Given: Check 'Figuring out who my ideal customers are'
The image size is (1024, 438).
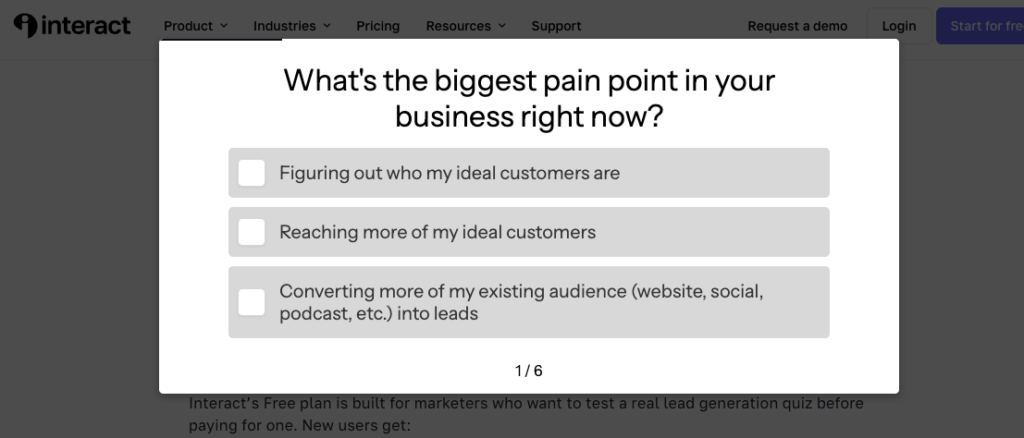Looking at the screenshot, I should click(251, 173).
